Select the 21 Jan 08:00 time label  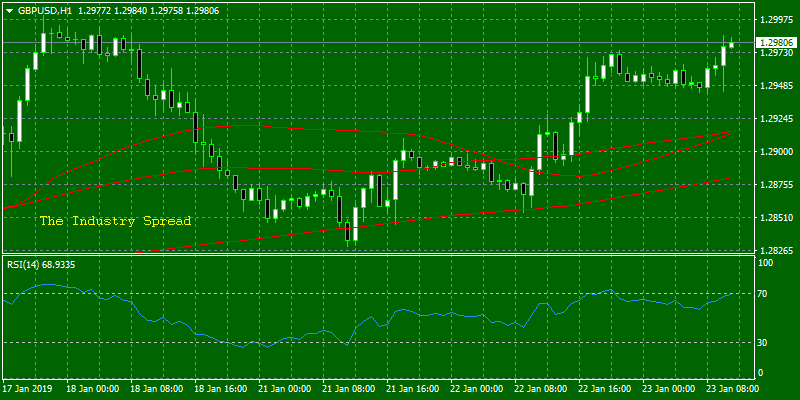tap(349, 389)
